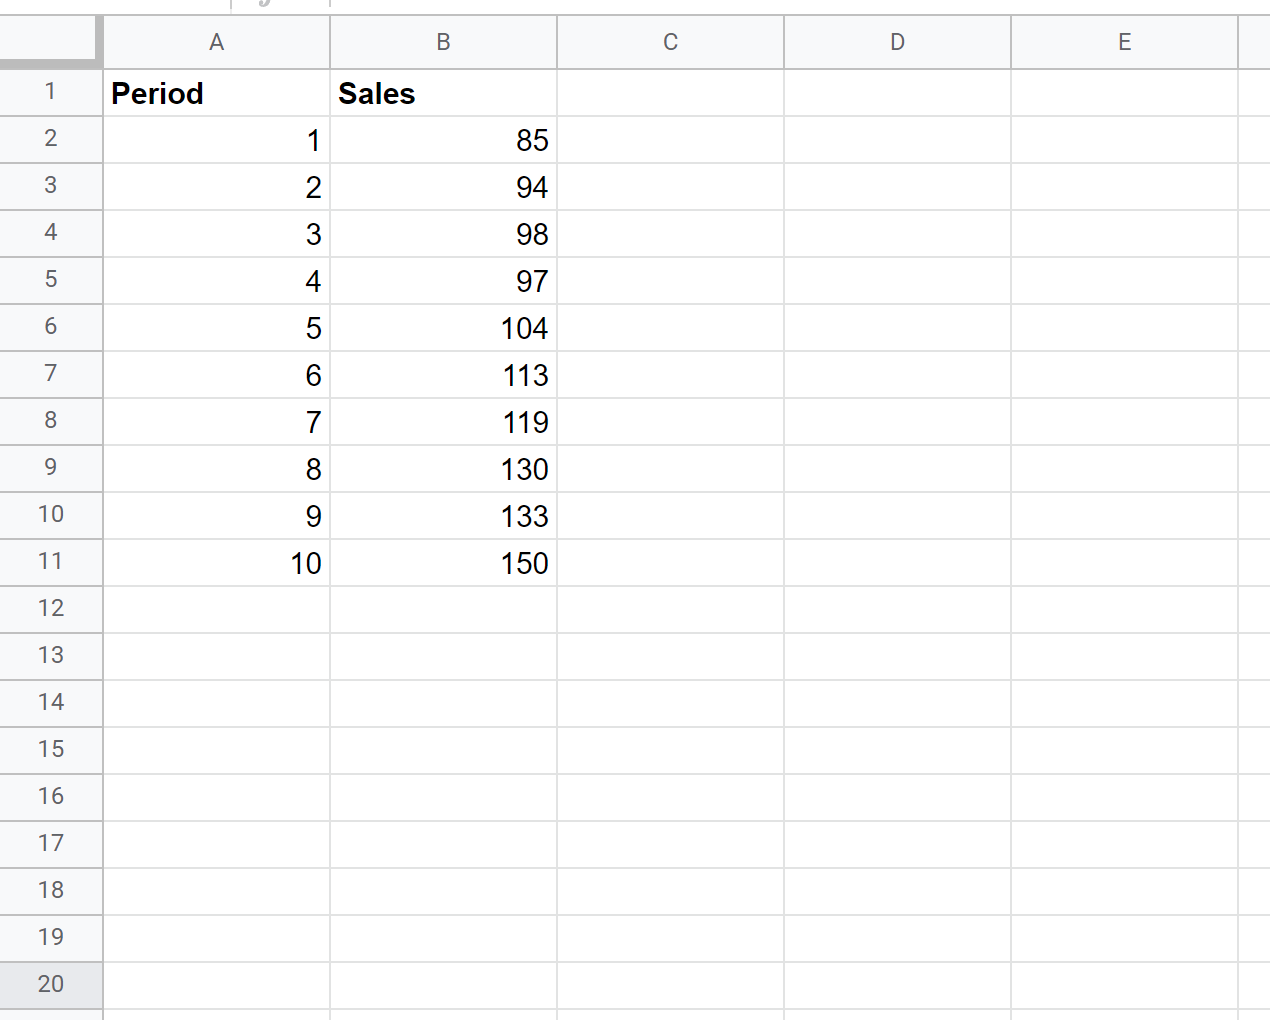Select the cell with sales value 133
The height and width of the screenshot is (1020, 1270).
pyautogui.click(x=443, y=516)
